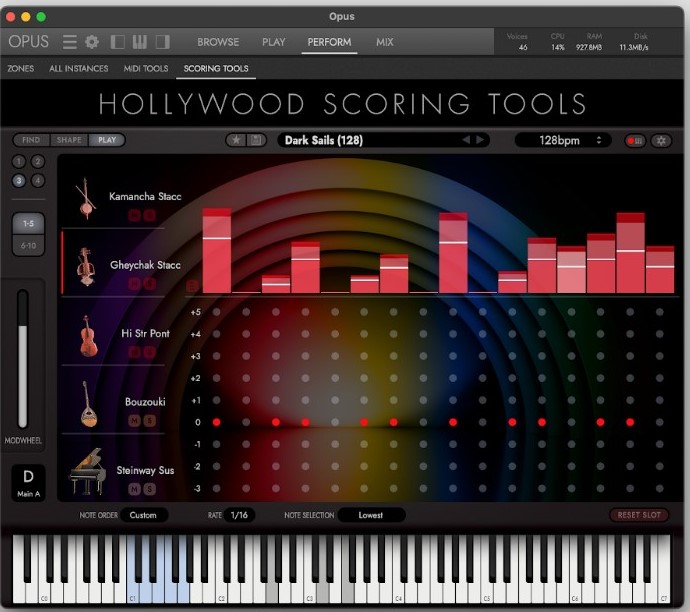Mute the Kamancha Stacc instrument
The image size is (690, 612).
[134, 216]
